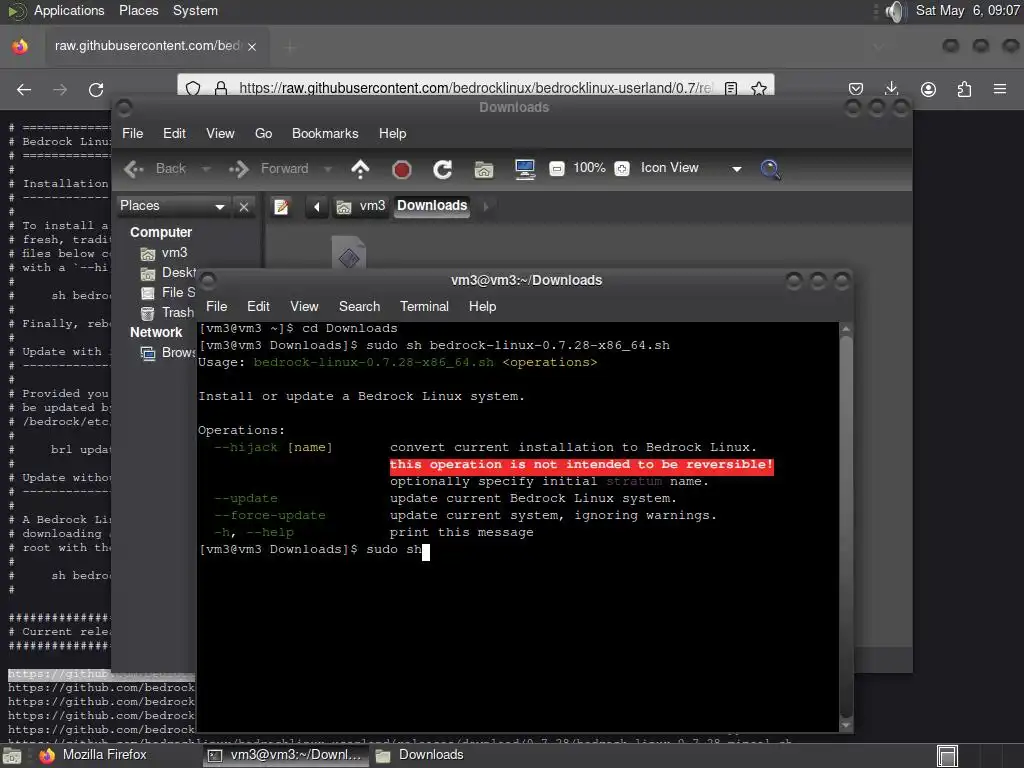Viewport: 1024px width, 768px height.
Task: Click the red Stop loading icon
Action: coord(402,170)
